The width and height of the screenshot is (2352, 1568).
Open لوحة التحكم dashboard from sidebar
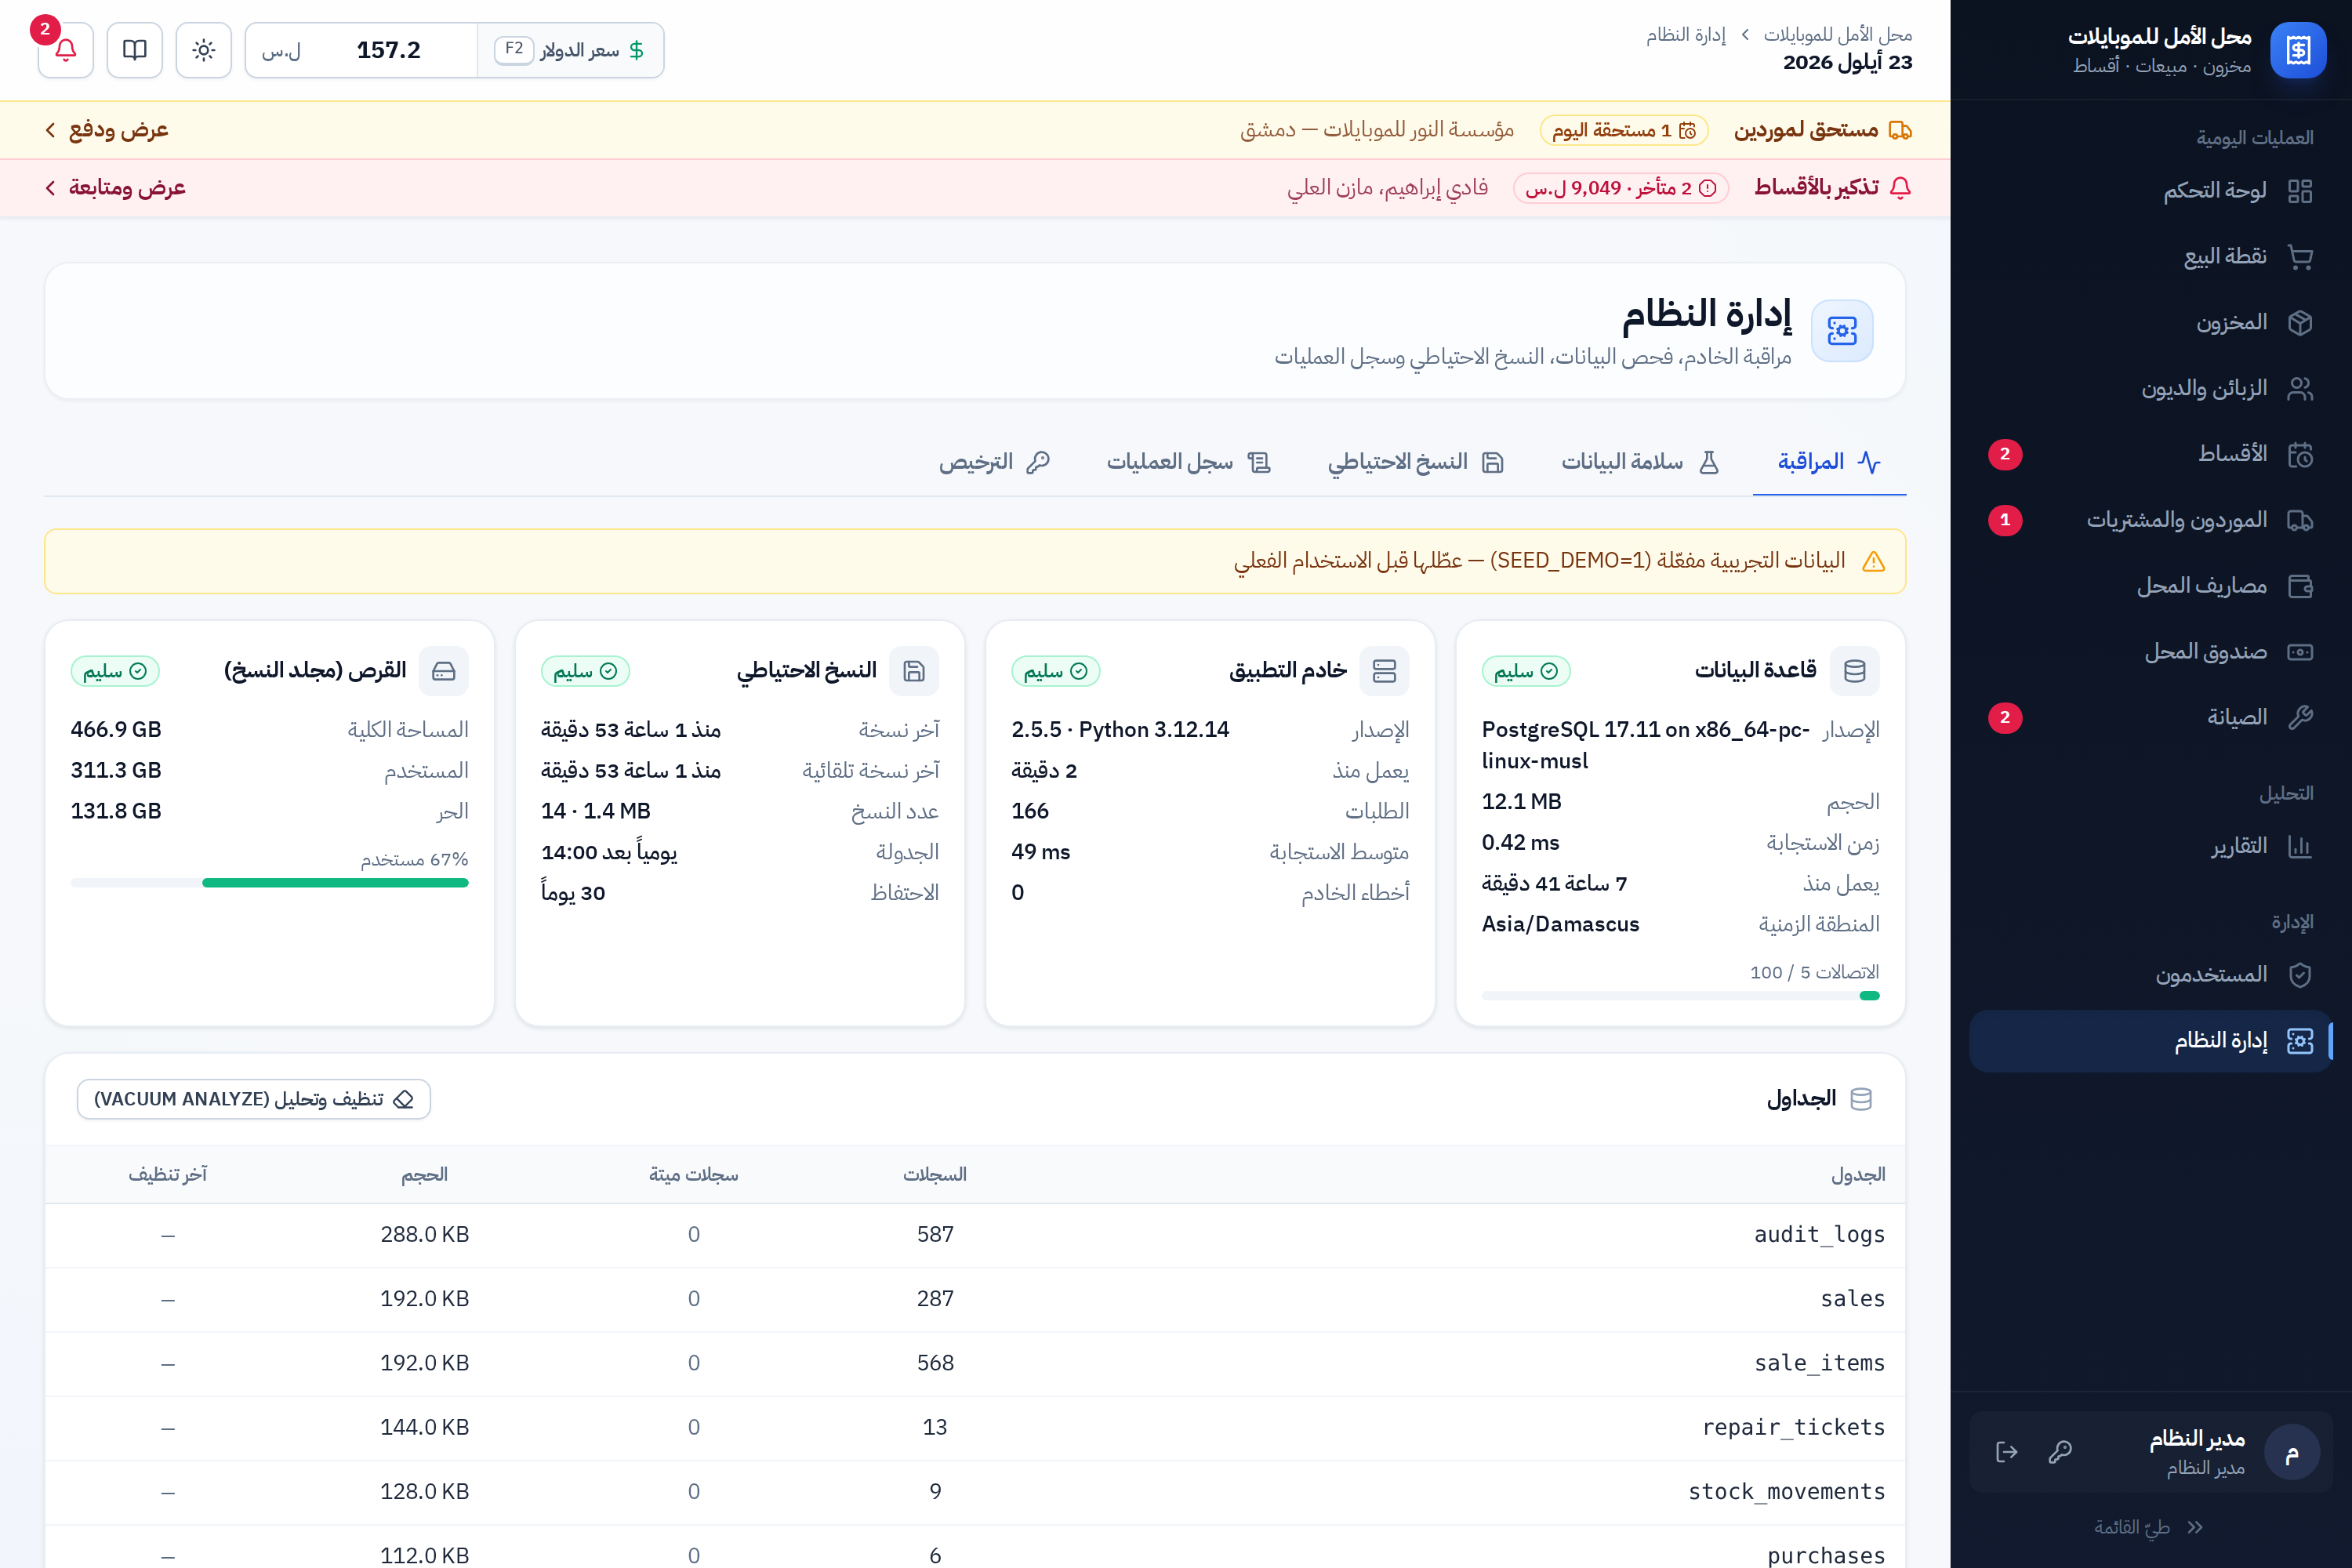[2151, 191]
